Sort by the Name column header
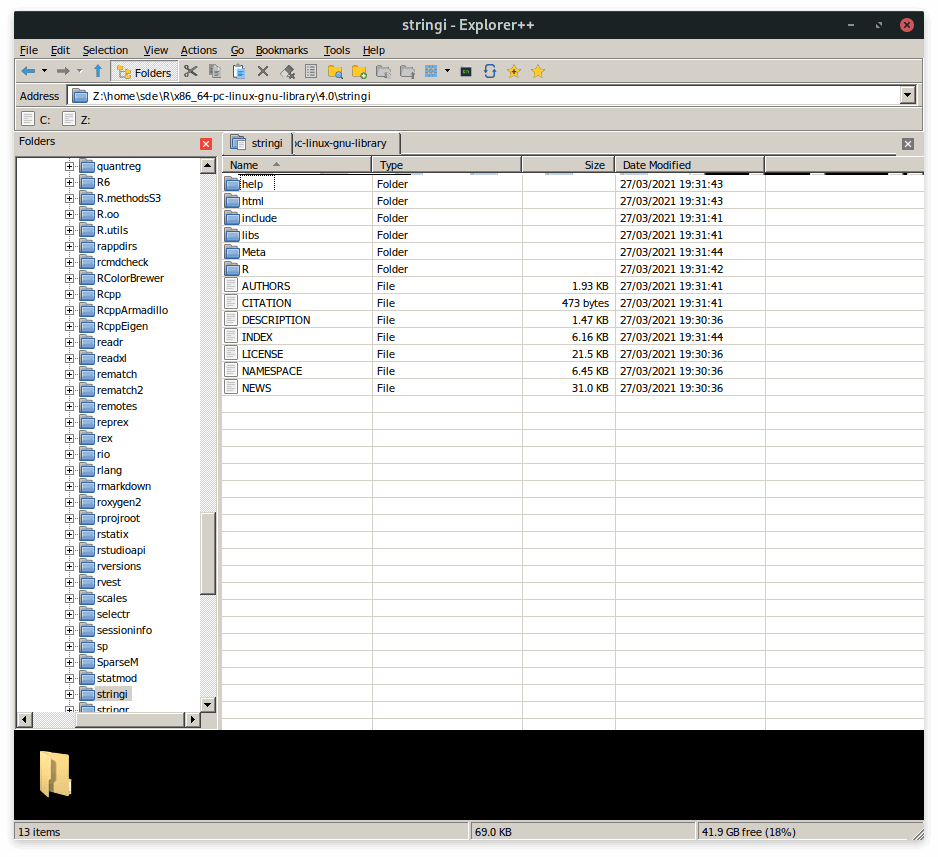The width and height of the screenshot is (938, 857). (x=297, y=165)
